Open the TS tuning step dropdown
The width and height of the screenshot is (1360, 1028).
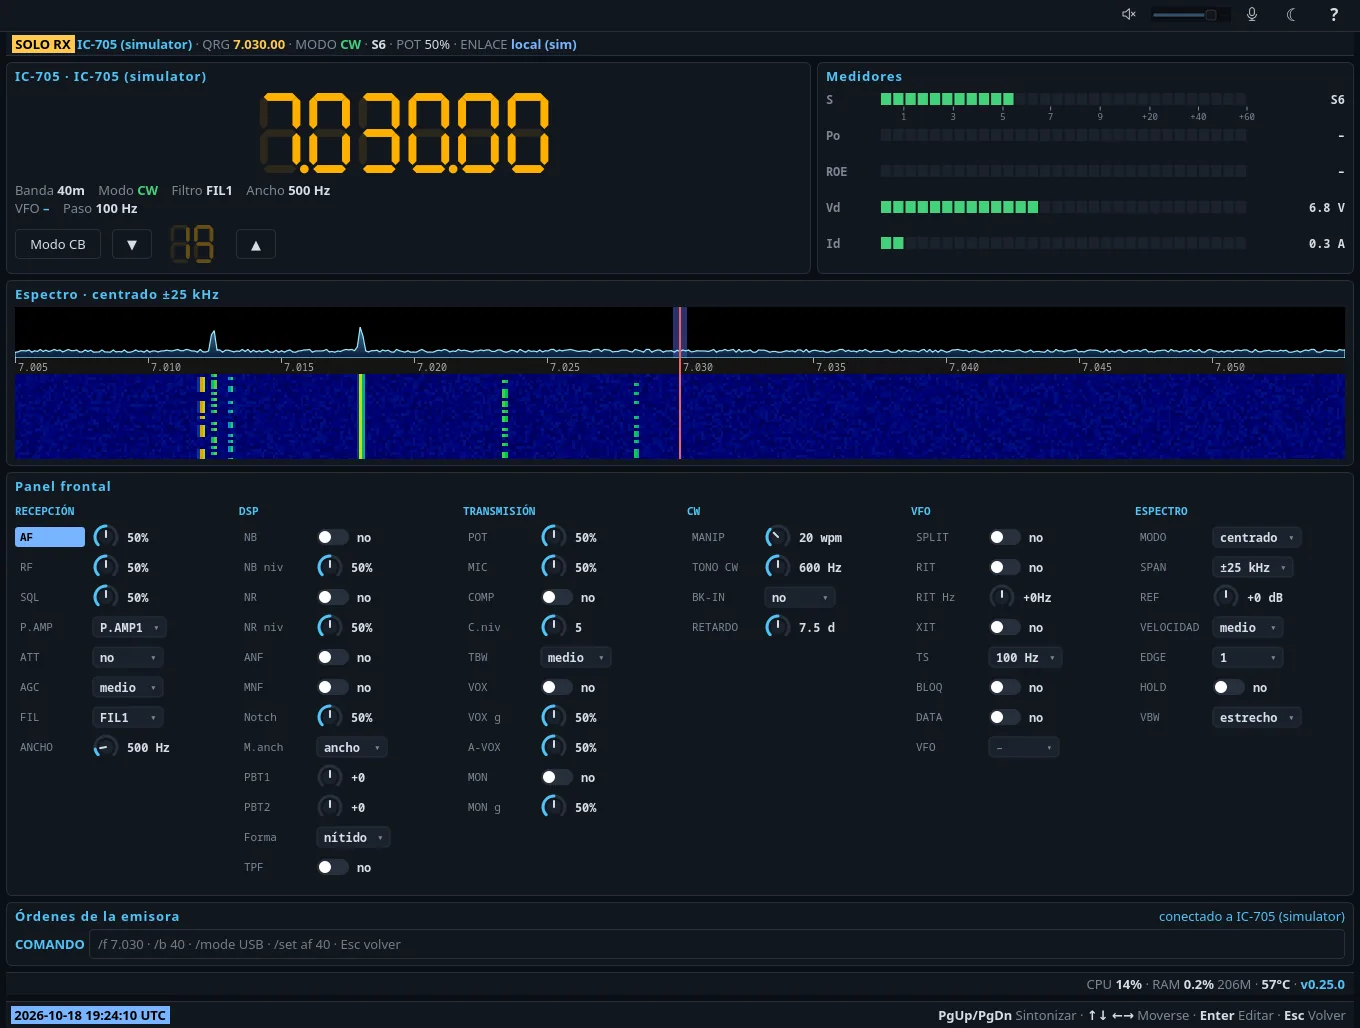tap(1025, 657)
